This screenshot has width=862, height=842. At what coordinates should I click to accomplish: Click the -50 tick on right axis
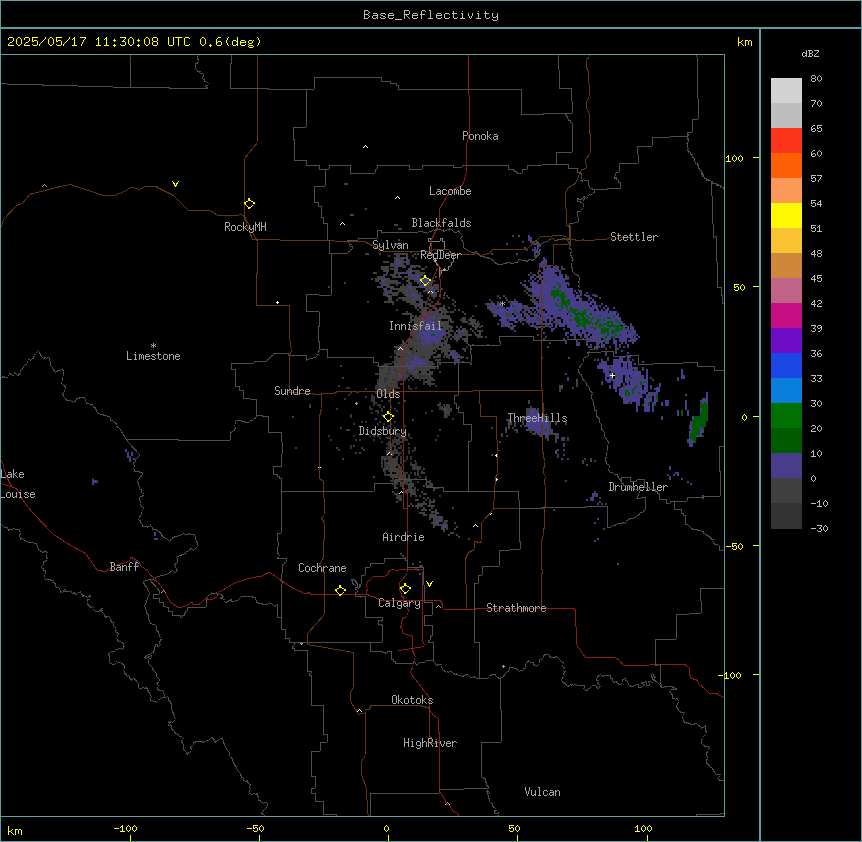[x=734, y=546]
